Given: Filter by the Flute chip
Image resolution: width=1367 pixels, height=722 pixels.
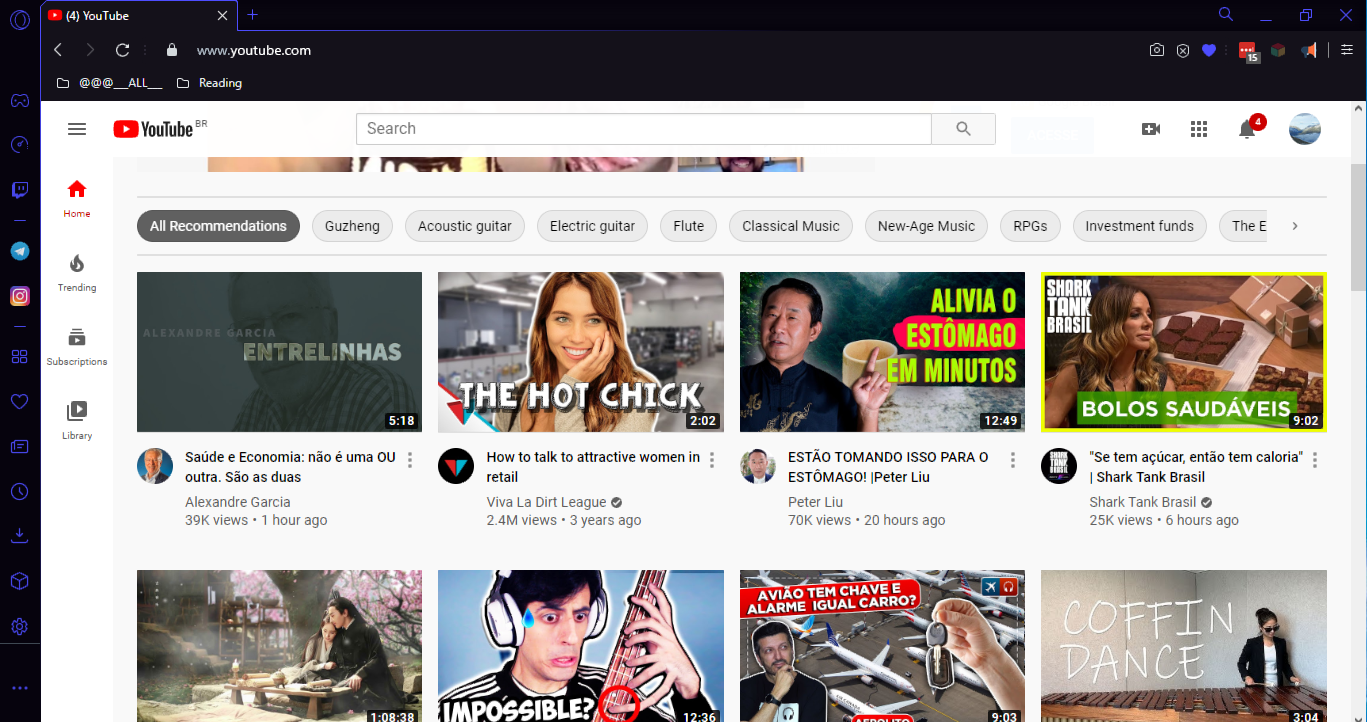Looking at the screenshot, I should click(688, 226).
